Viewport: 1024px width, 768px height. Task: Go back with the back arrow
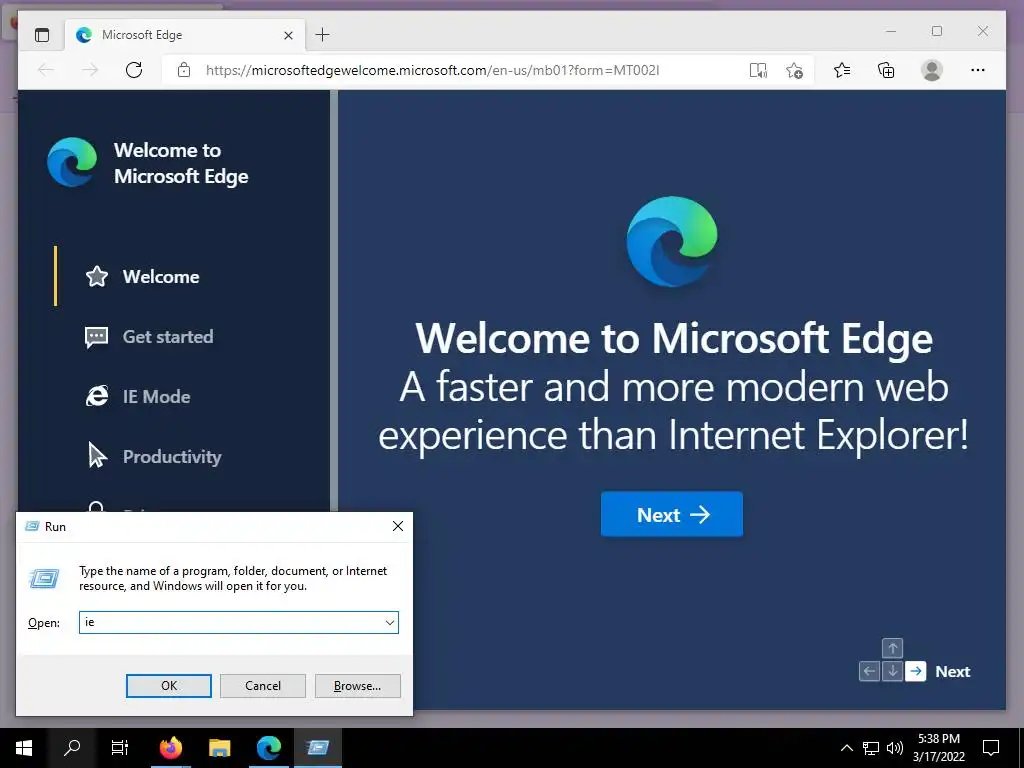(46, 70)
